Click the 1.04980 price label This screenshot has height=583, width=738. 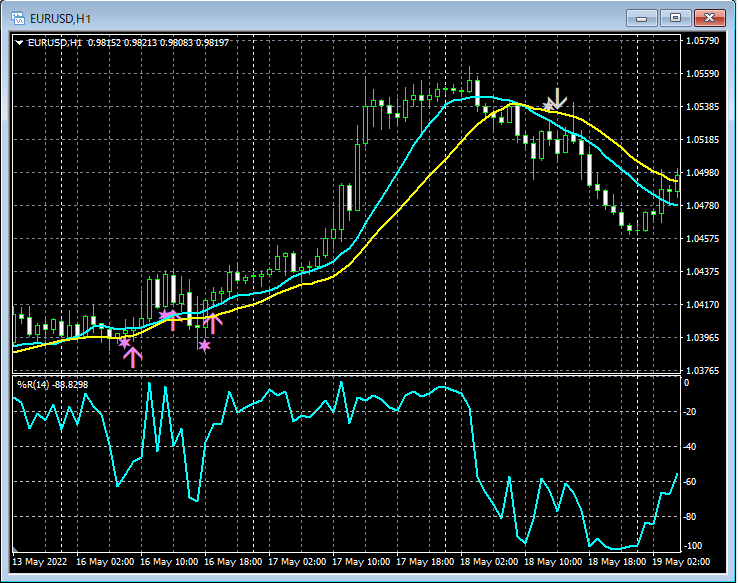tap(703, 173)
